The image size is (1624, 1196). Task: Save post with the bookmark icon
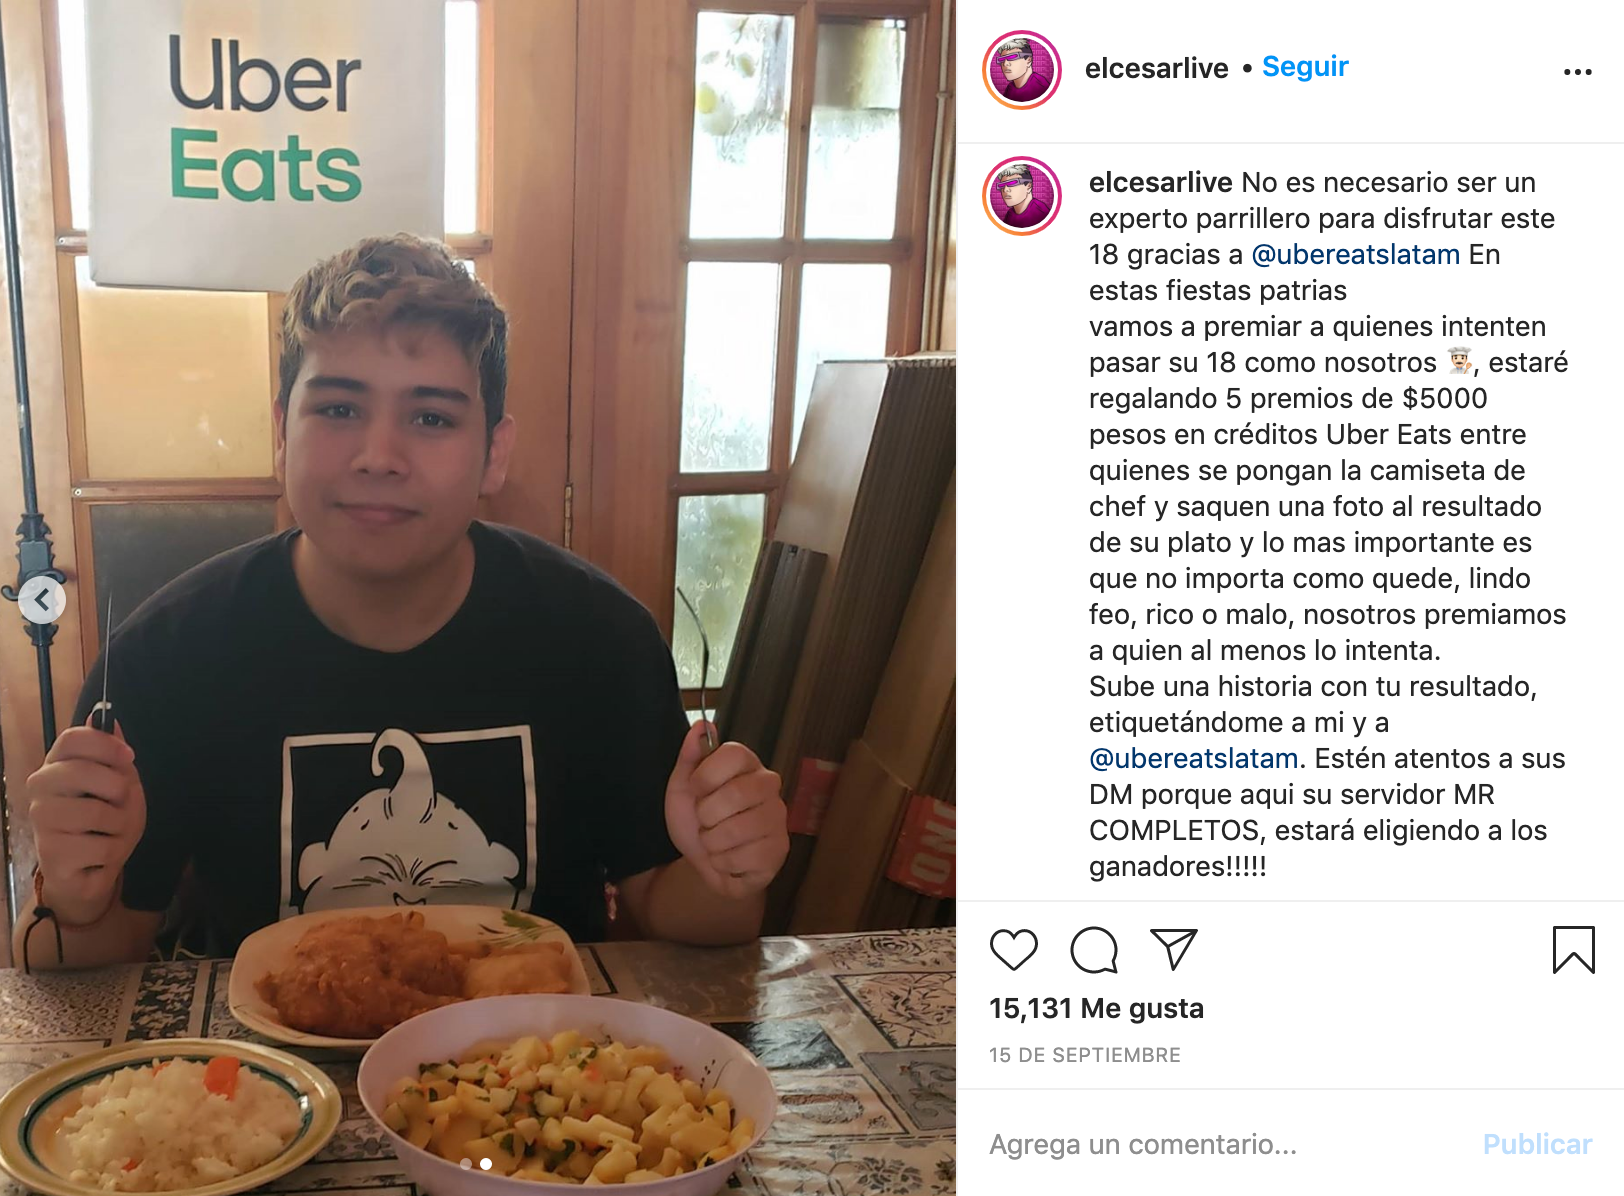point(1573,949)
